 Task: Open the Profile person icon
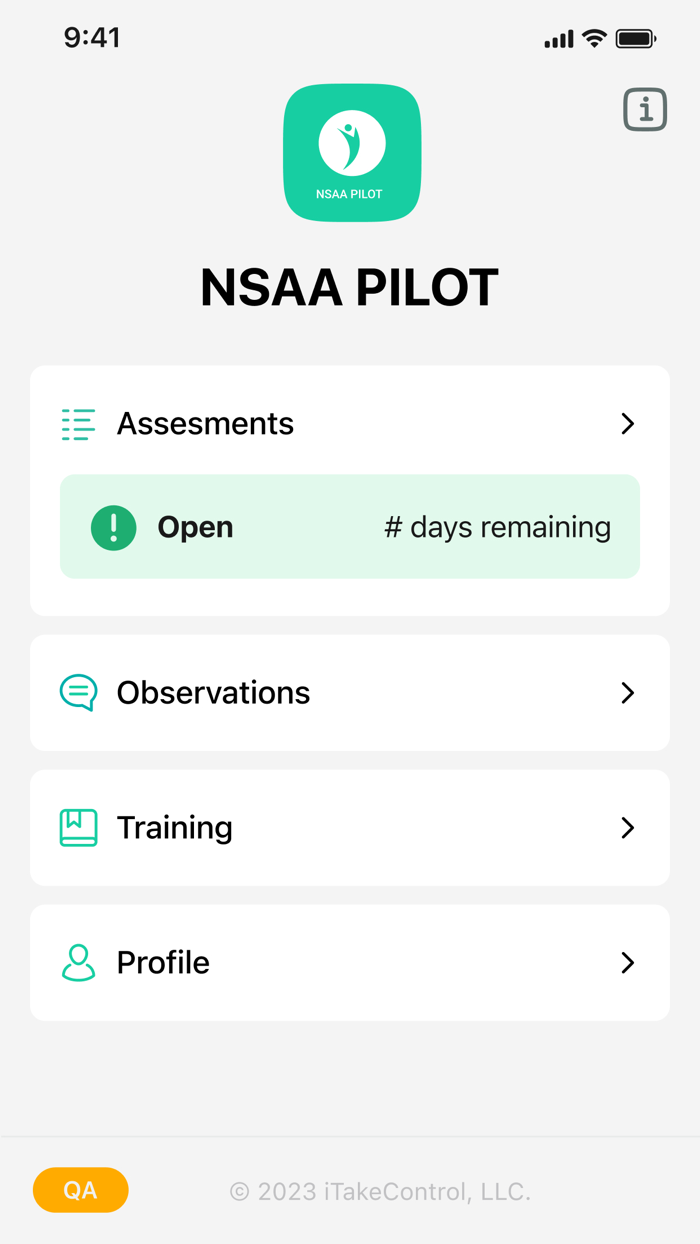pyautogui.click(x=78, y=962)
